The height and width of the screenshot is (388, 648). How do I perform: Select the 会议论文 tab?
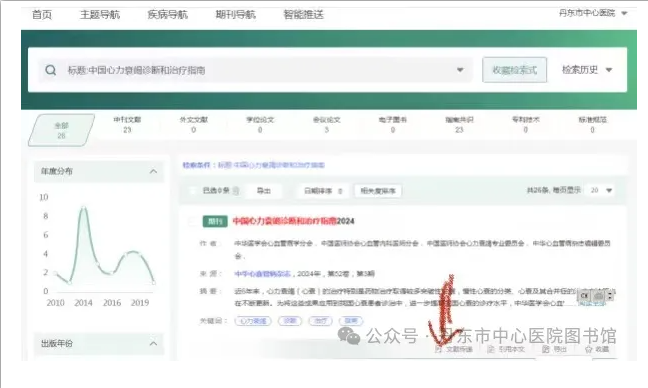[326, 124]
